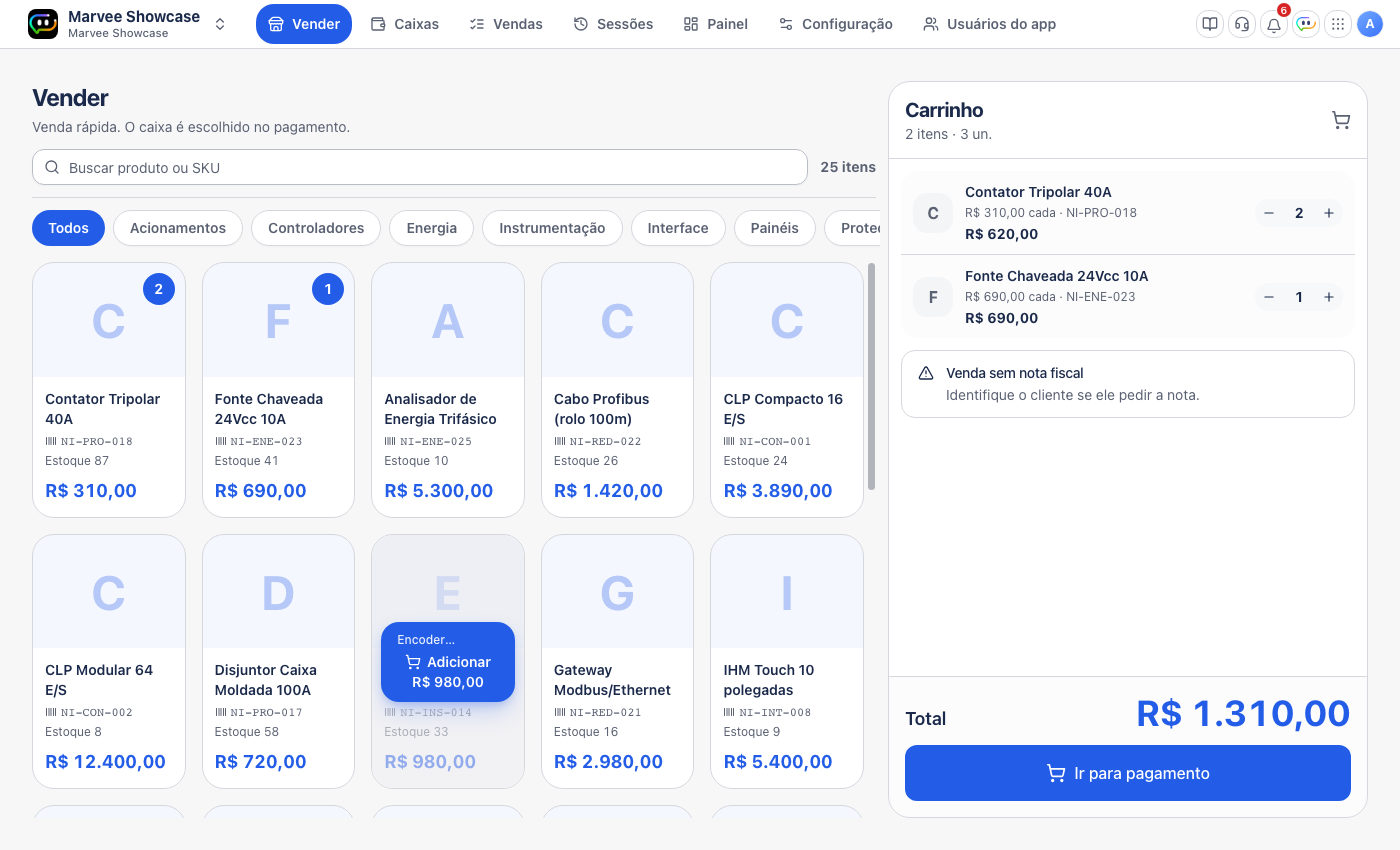Go to the Vender tab

(304, 24)
